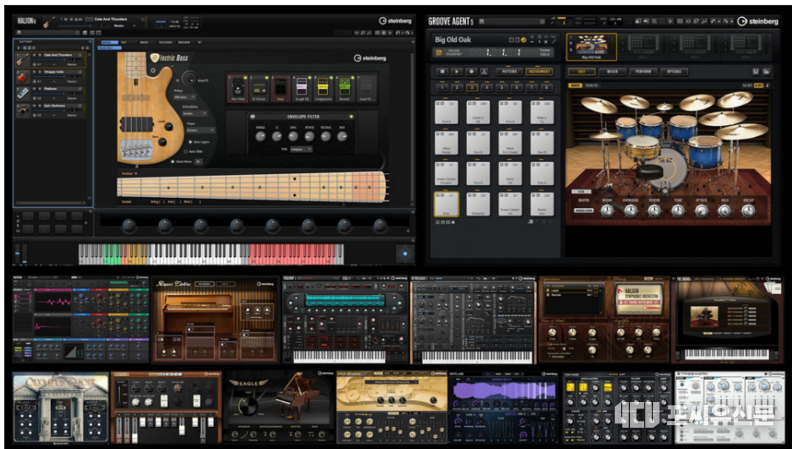Click the Envelope Filter Range knob

(x=261, y=136)
